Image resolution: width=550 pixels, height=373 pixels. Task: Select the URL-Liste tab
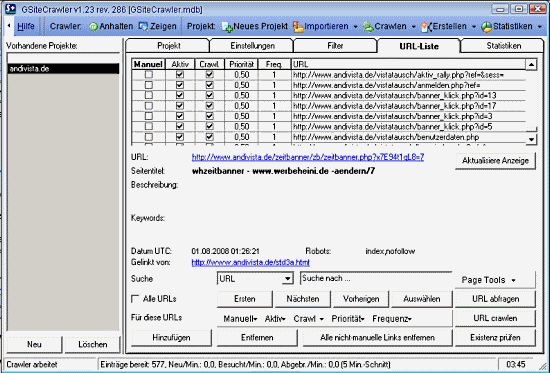(419, 46)
